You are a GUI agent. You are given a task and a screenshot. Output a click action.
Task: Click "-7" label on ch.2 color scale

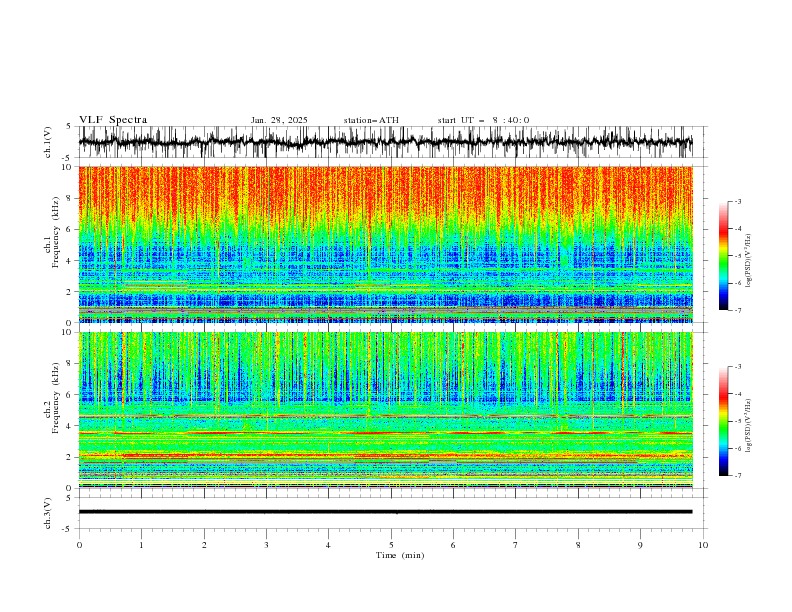coord(738,476)
